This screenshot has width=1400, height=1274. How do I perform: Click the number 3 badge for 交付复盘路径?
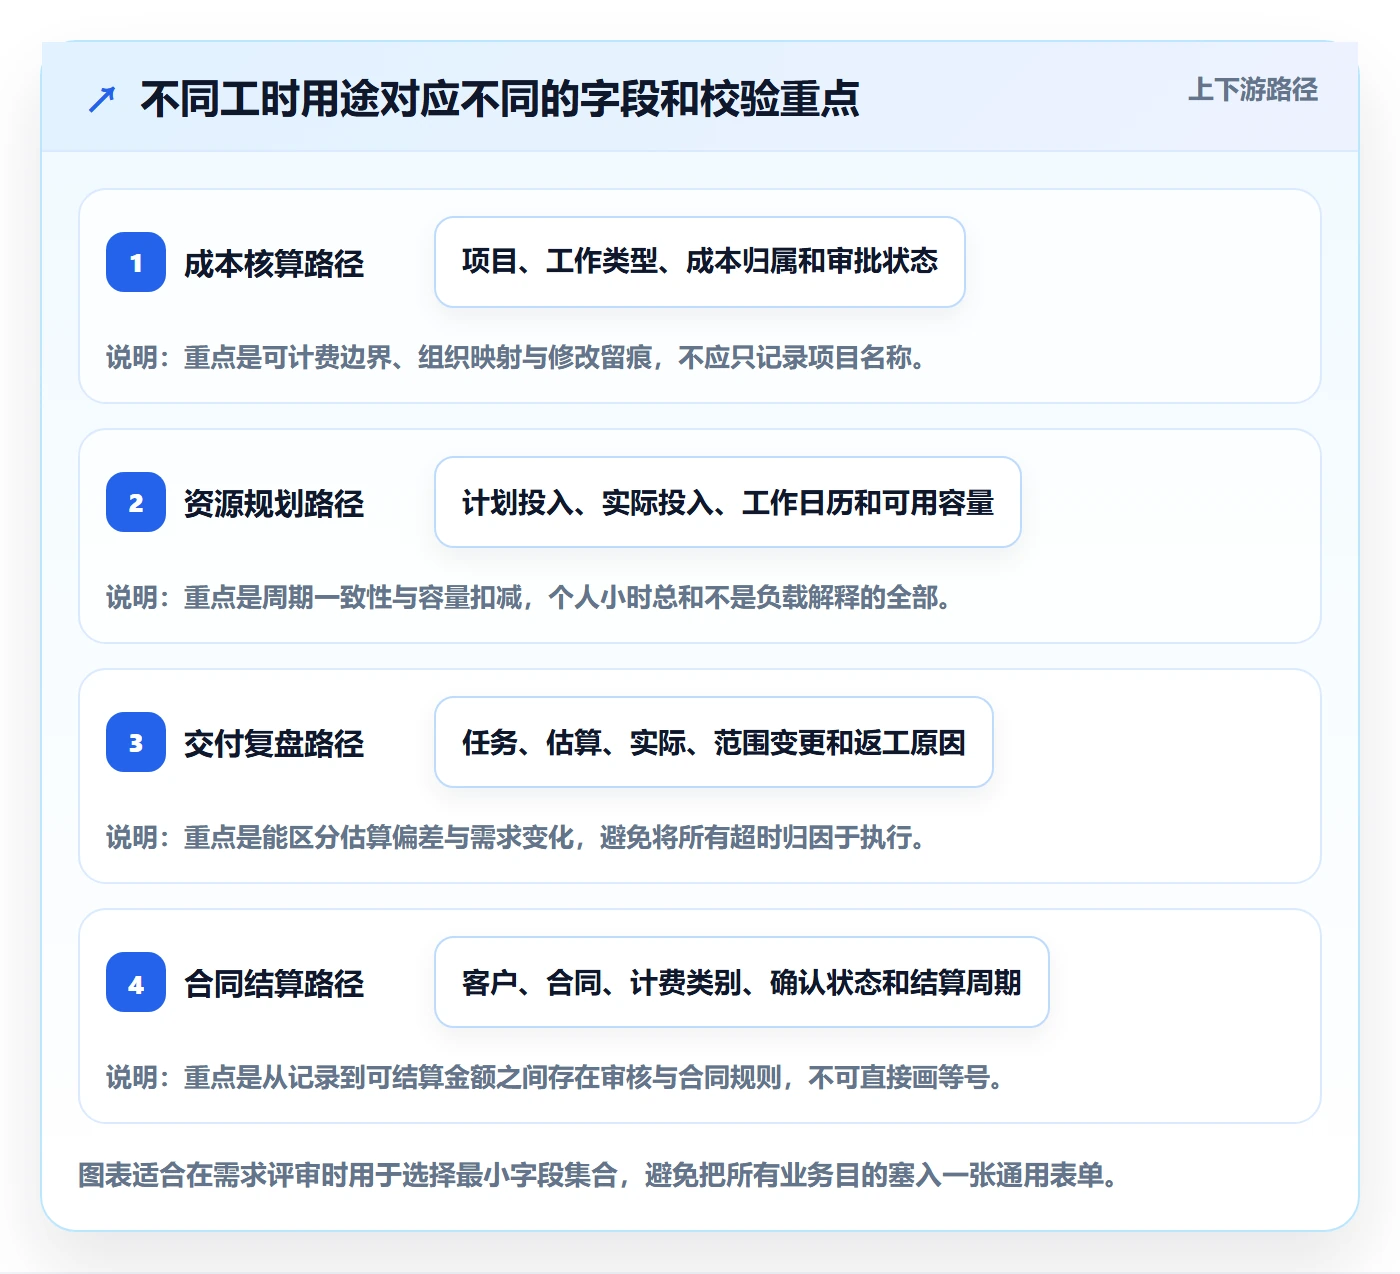[x=136, y=742]
